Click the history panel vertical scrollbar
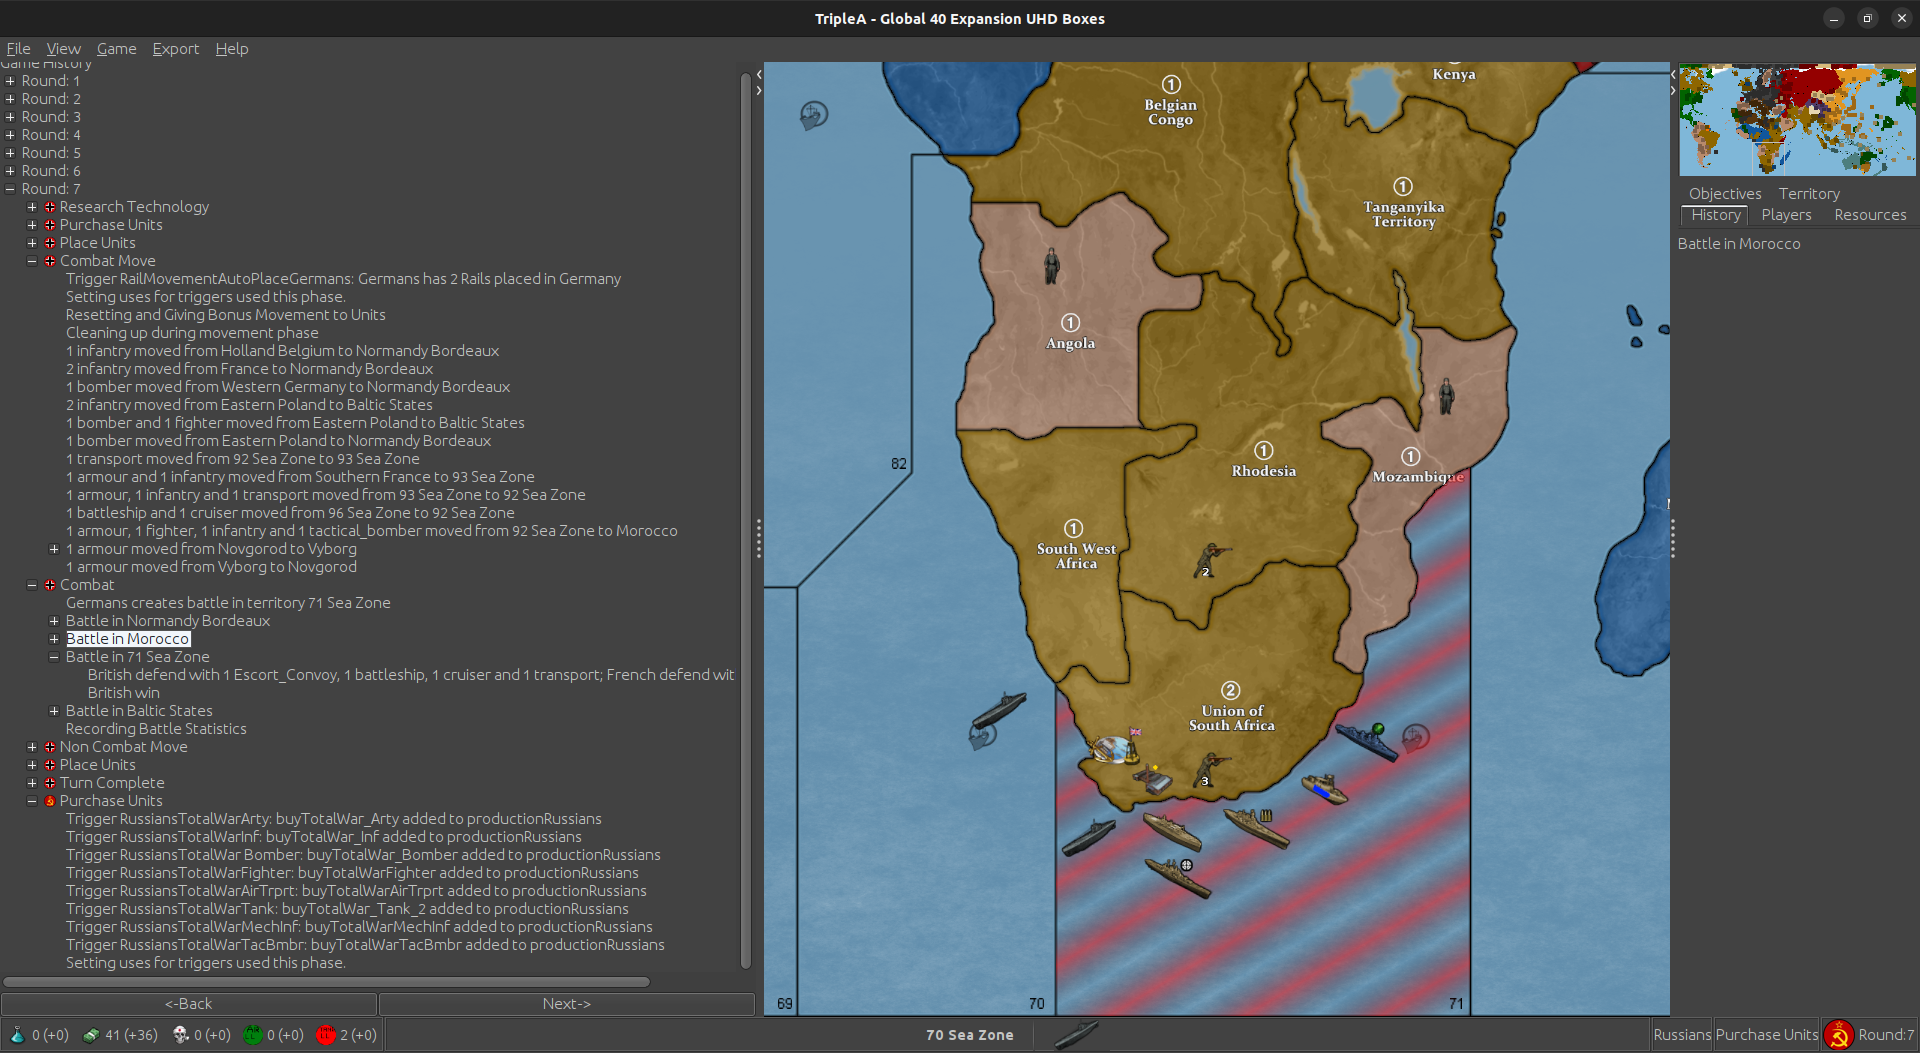Image resolution: width=1920 pixels, height=1053 pixels. [x=745, y=520]
